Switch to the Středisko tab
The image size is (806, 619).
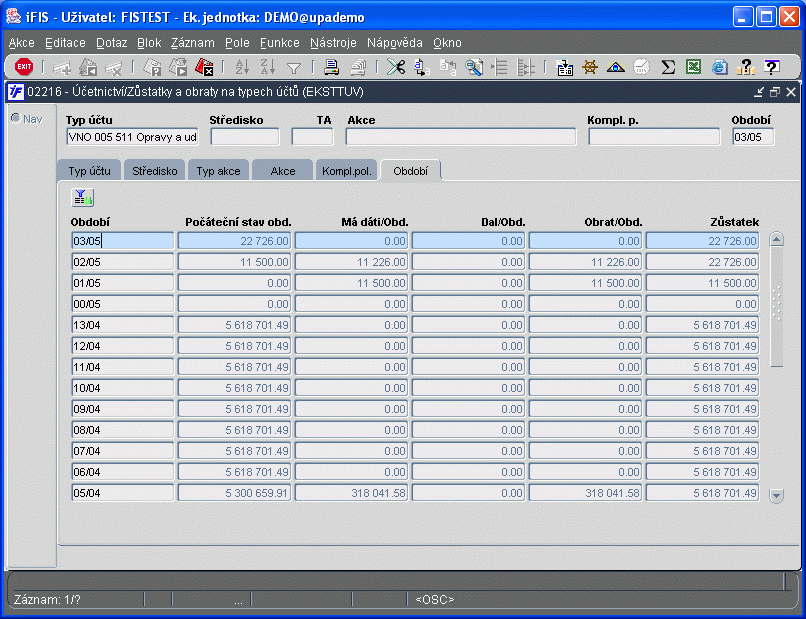pyautogui.click(x=155, y=171)
